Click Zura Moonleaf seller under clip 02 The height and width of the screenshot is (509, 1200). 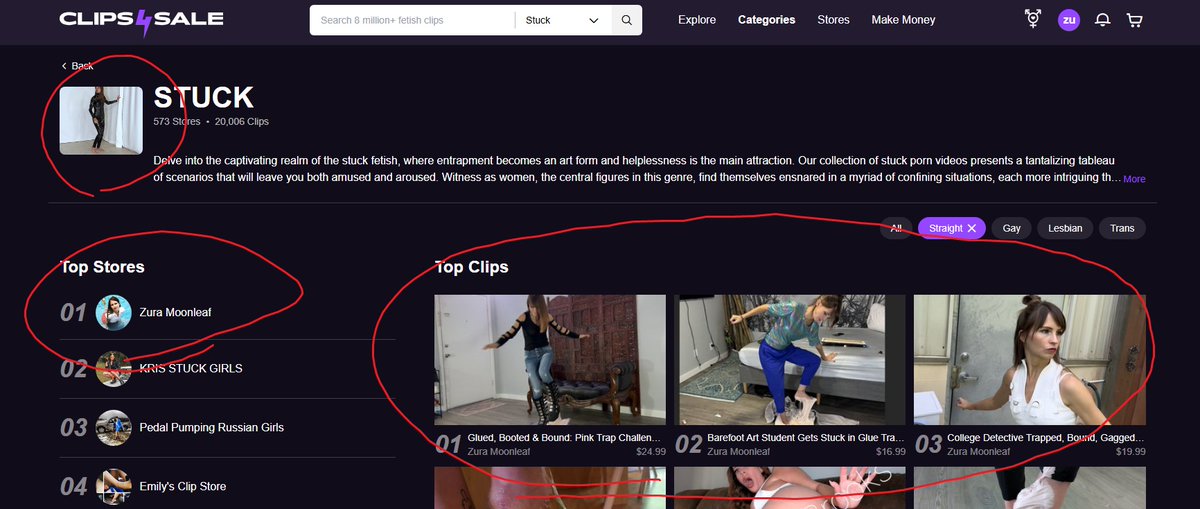pyautogui.click(x=739, y=452)
